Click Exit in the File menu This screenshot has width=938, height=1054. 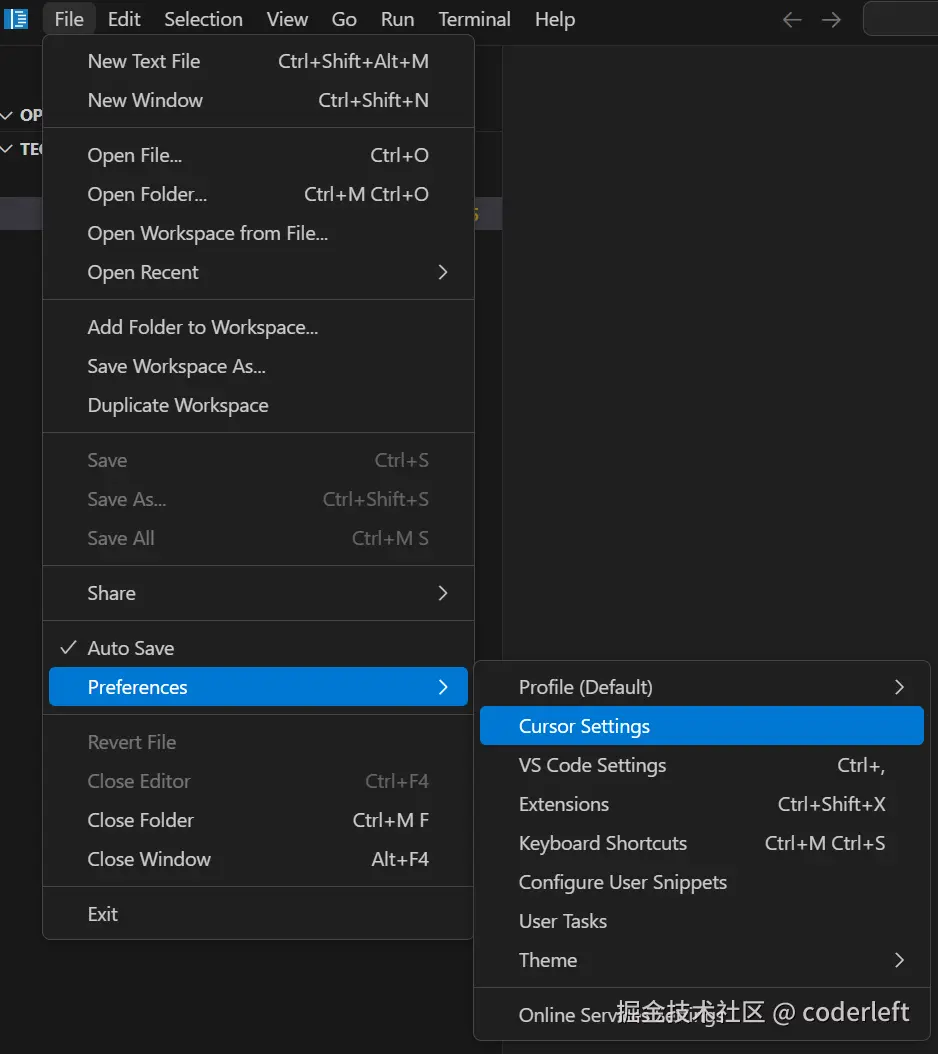click(x=103, y=914)
